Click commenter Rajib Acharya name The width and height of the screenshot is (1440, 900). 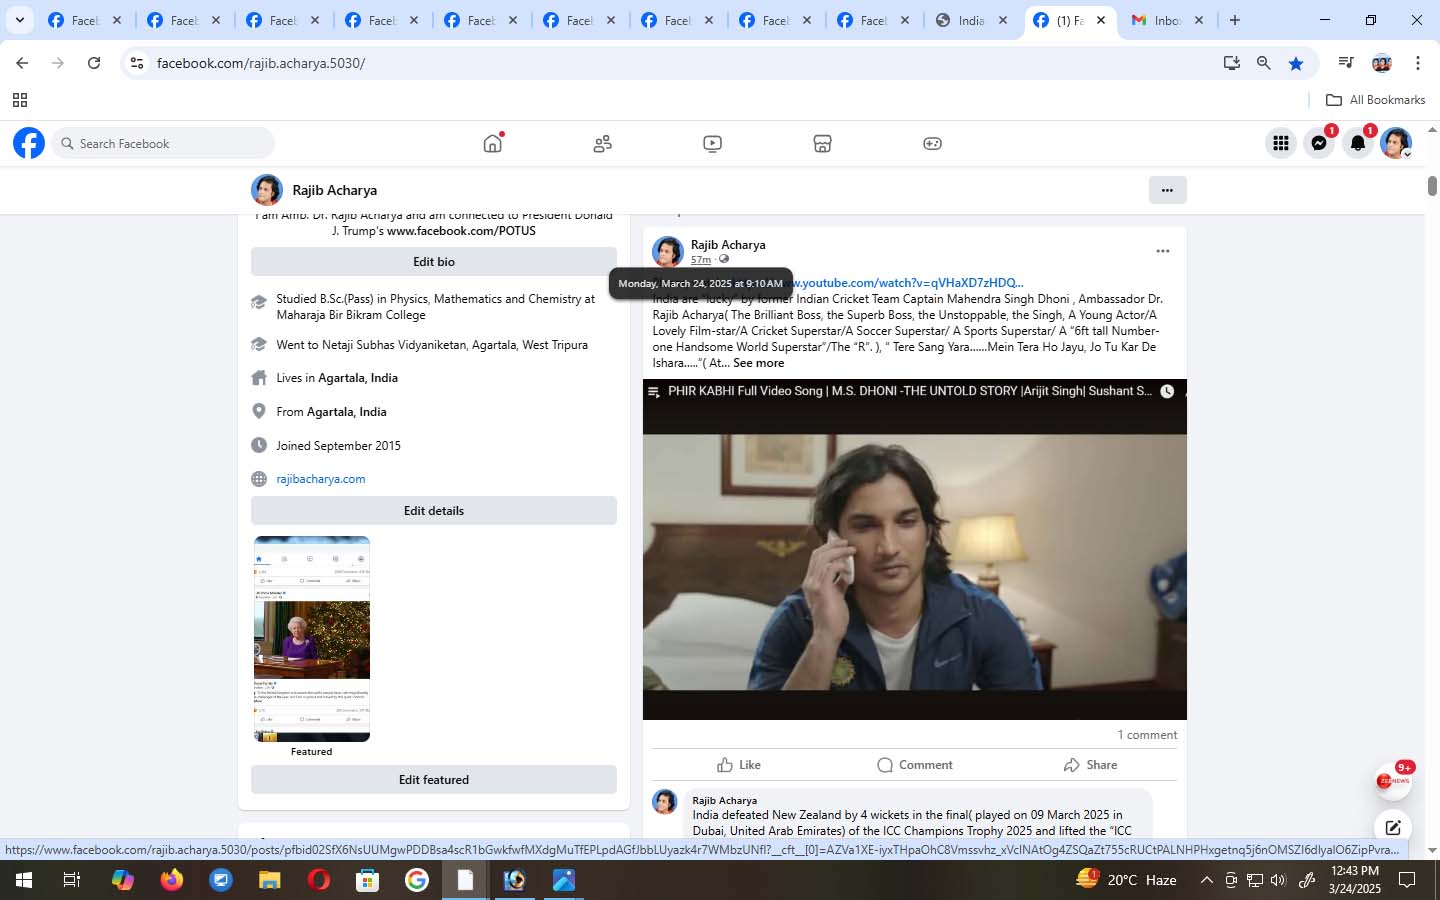[724, 800]
